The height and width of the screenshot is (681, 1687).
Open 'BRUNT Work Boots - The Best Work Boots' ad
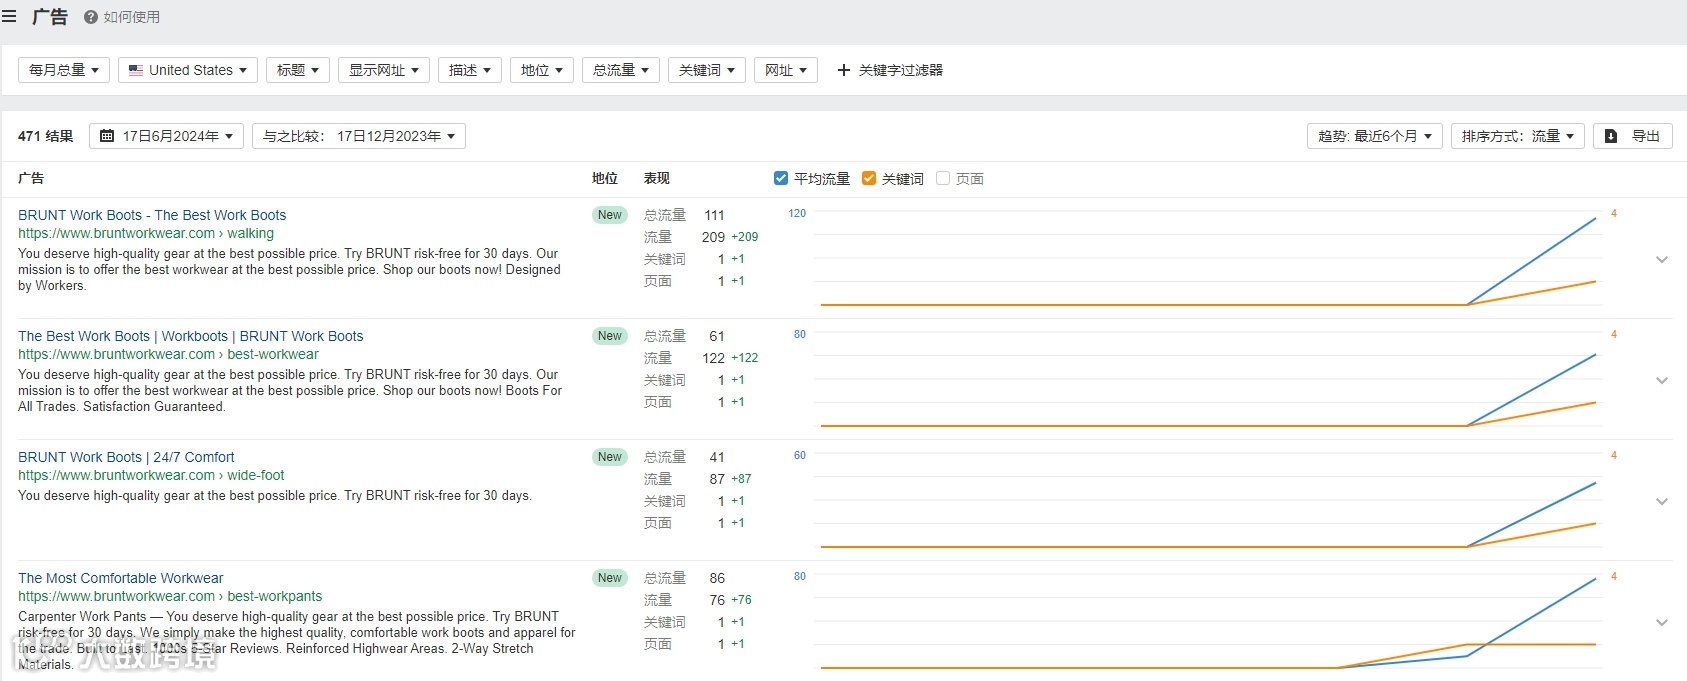[x=152, y=215]
